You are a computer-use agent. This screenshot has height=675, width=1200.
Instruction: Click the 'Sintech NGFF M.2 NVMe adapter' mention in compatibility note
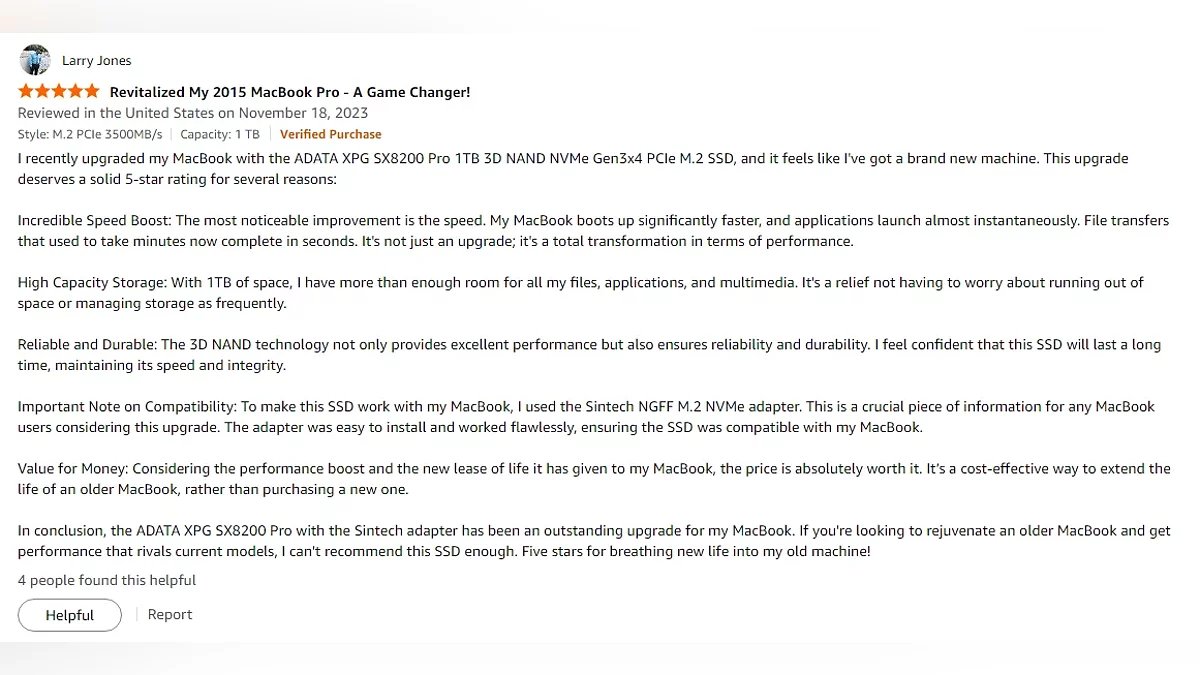tap(694, 407)
